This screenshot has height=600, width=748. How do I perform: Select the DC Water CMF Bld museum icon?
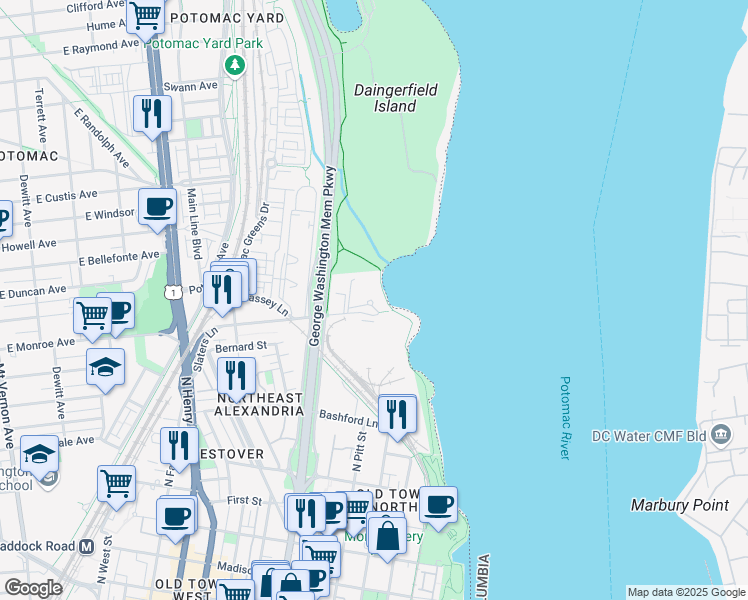(x=721, y=436)
